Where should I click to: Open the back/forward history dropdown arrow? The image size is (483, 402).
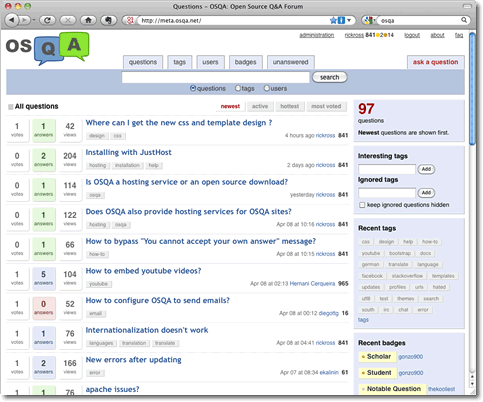pos(34,20)
